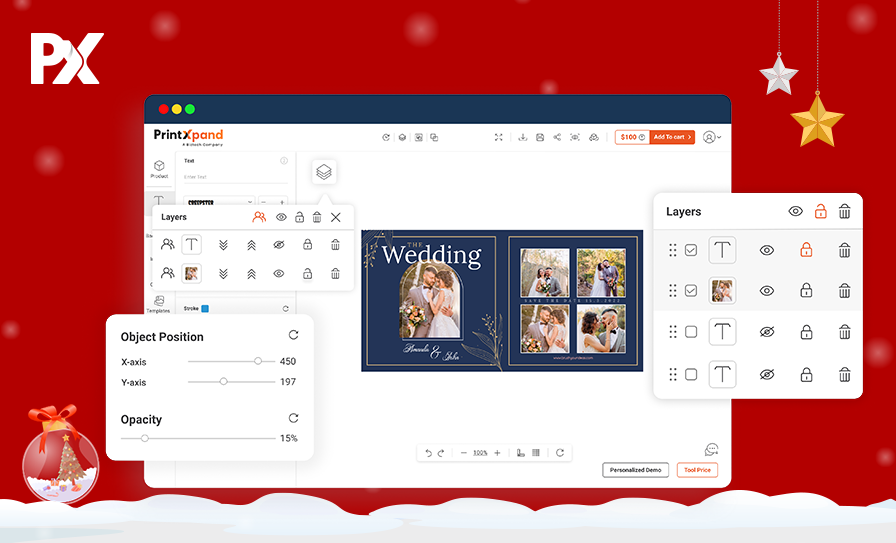The image size is (896, 543).
Task: Click the fullscreen expand icon
Action: pos(498,137)
